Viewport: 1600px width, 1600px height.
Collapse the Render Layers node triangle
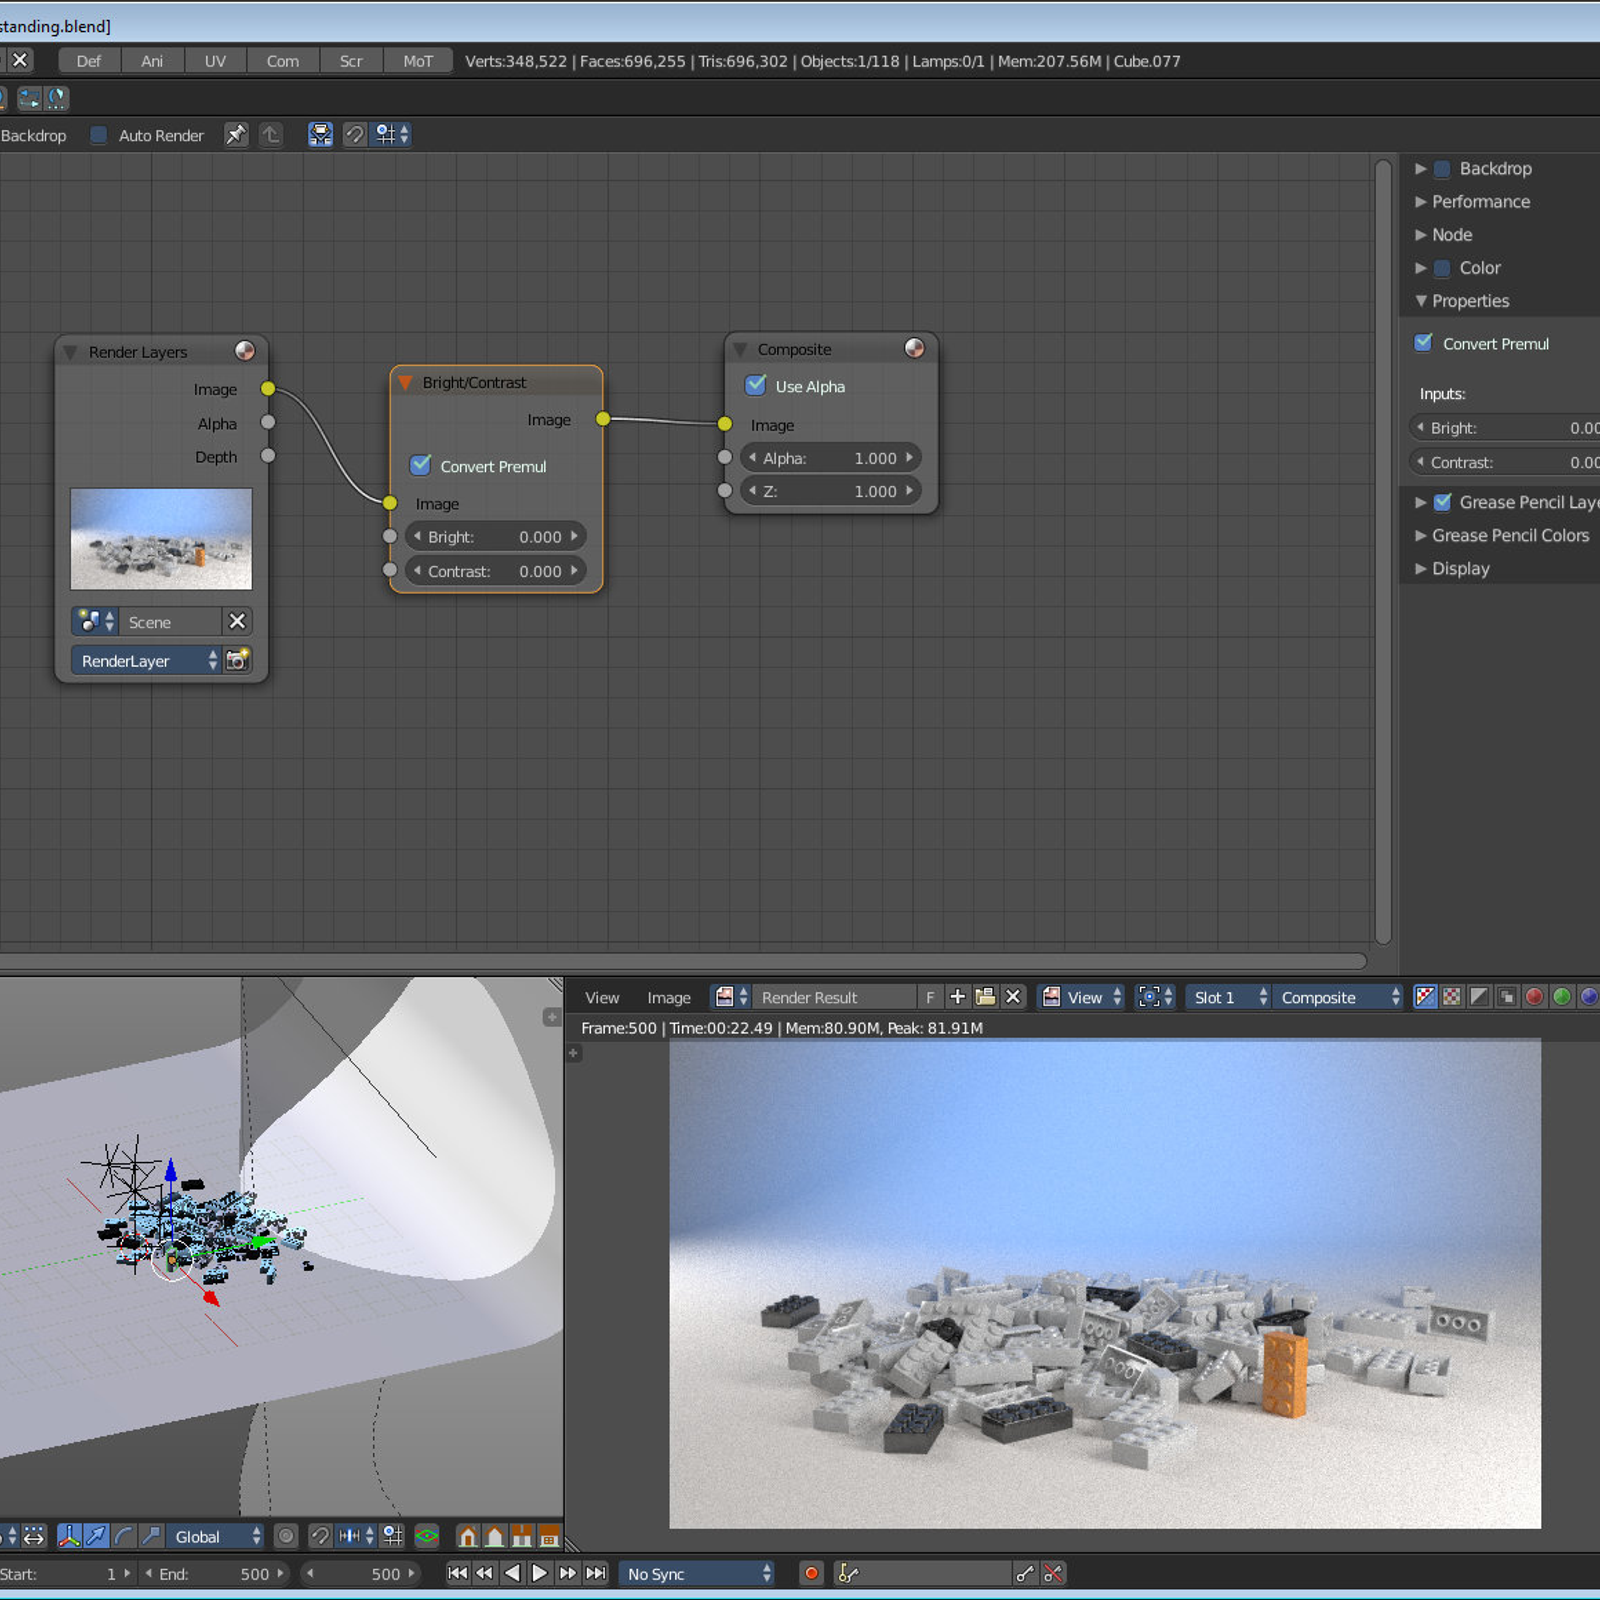click(x=70, y=352)
